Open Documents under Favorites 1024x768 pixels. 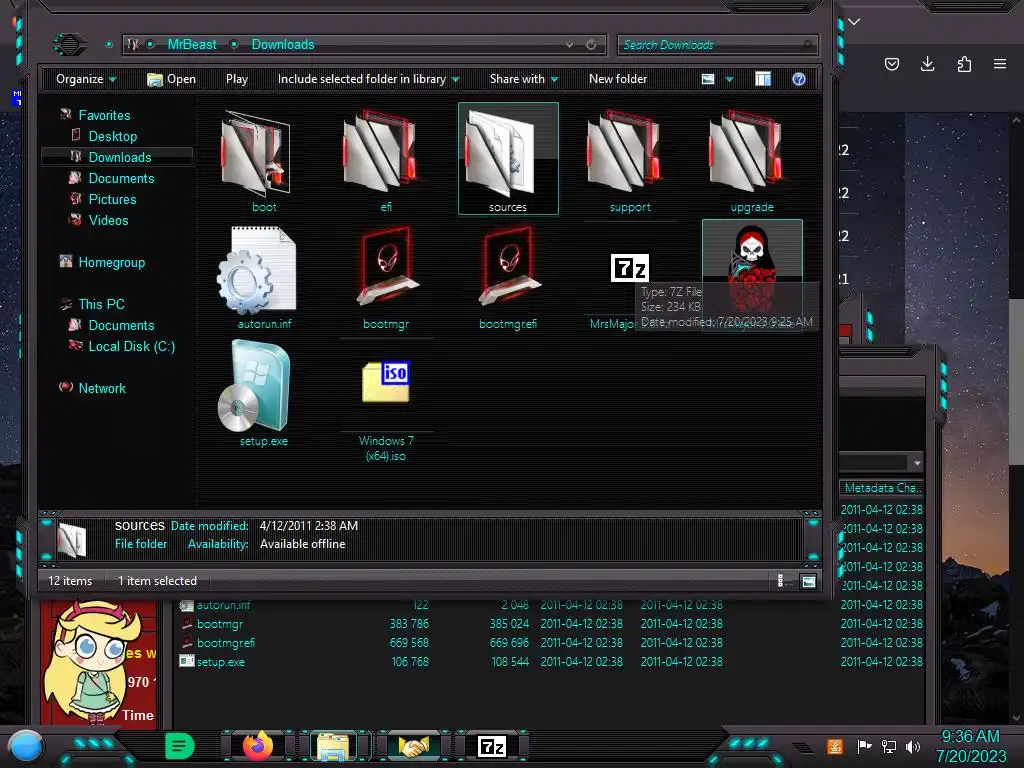coord(121,178)
